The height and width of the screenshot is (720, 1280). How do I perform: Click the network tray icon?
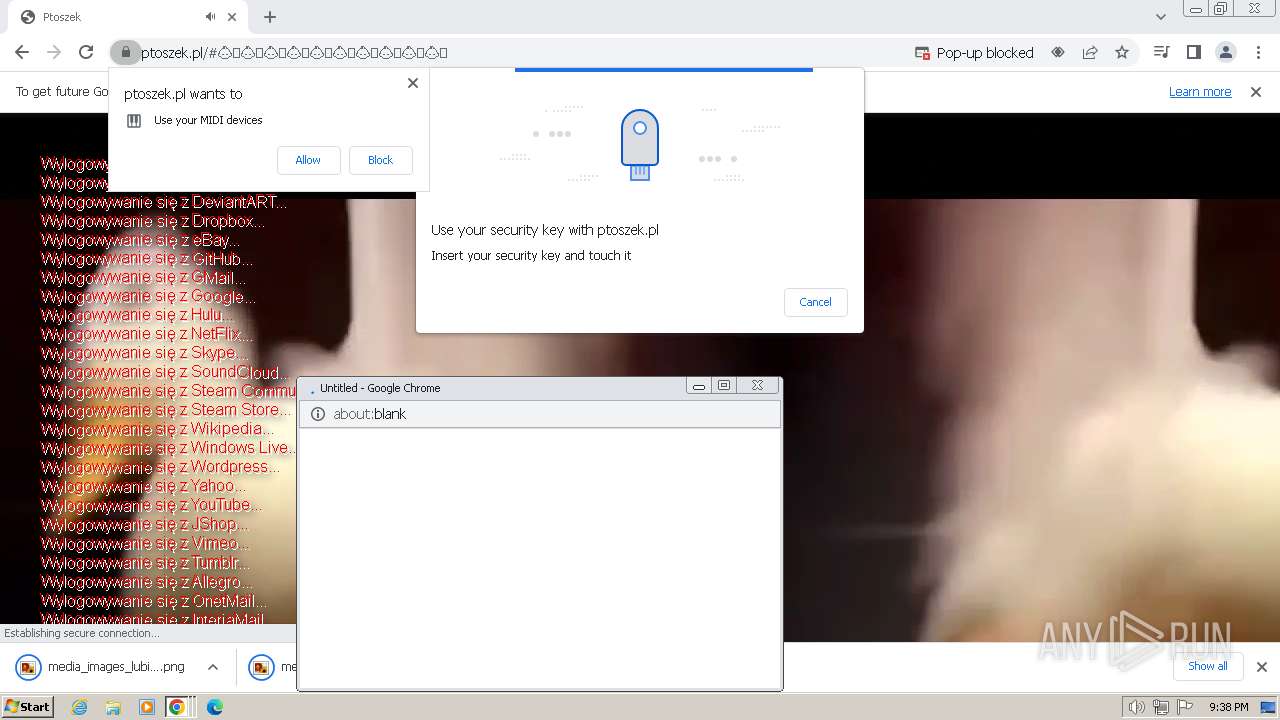pyautogui.click(x=1161, y=707)
